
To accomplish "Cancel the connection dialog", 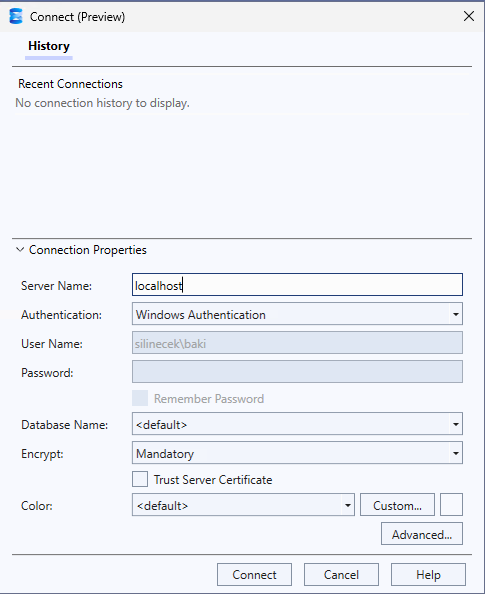I will point(341,575).
